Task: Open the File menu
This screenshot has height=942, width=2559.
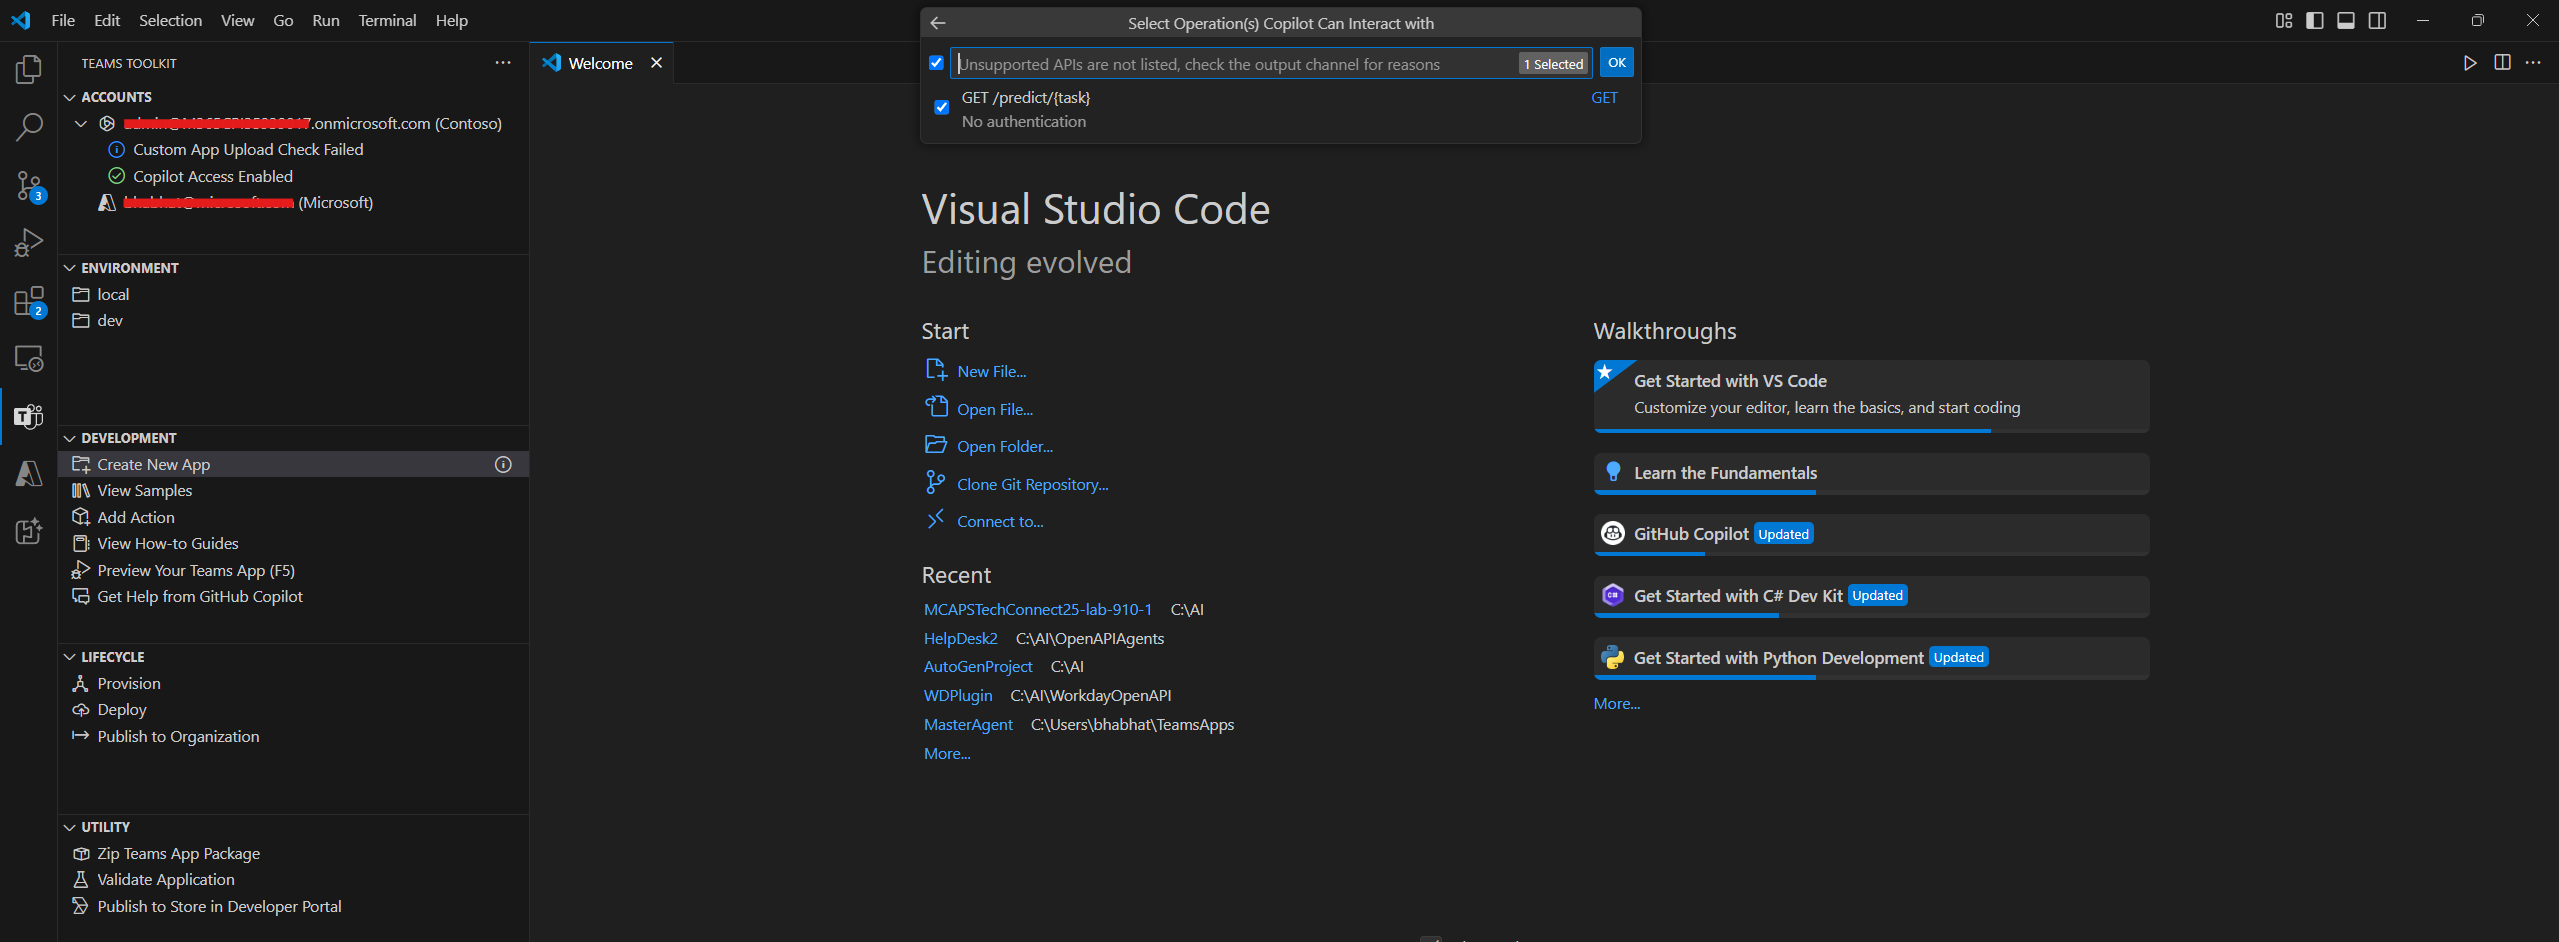Action: 63,21
